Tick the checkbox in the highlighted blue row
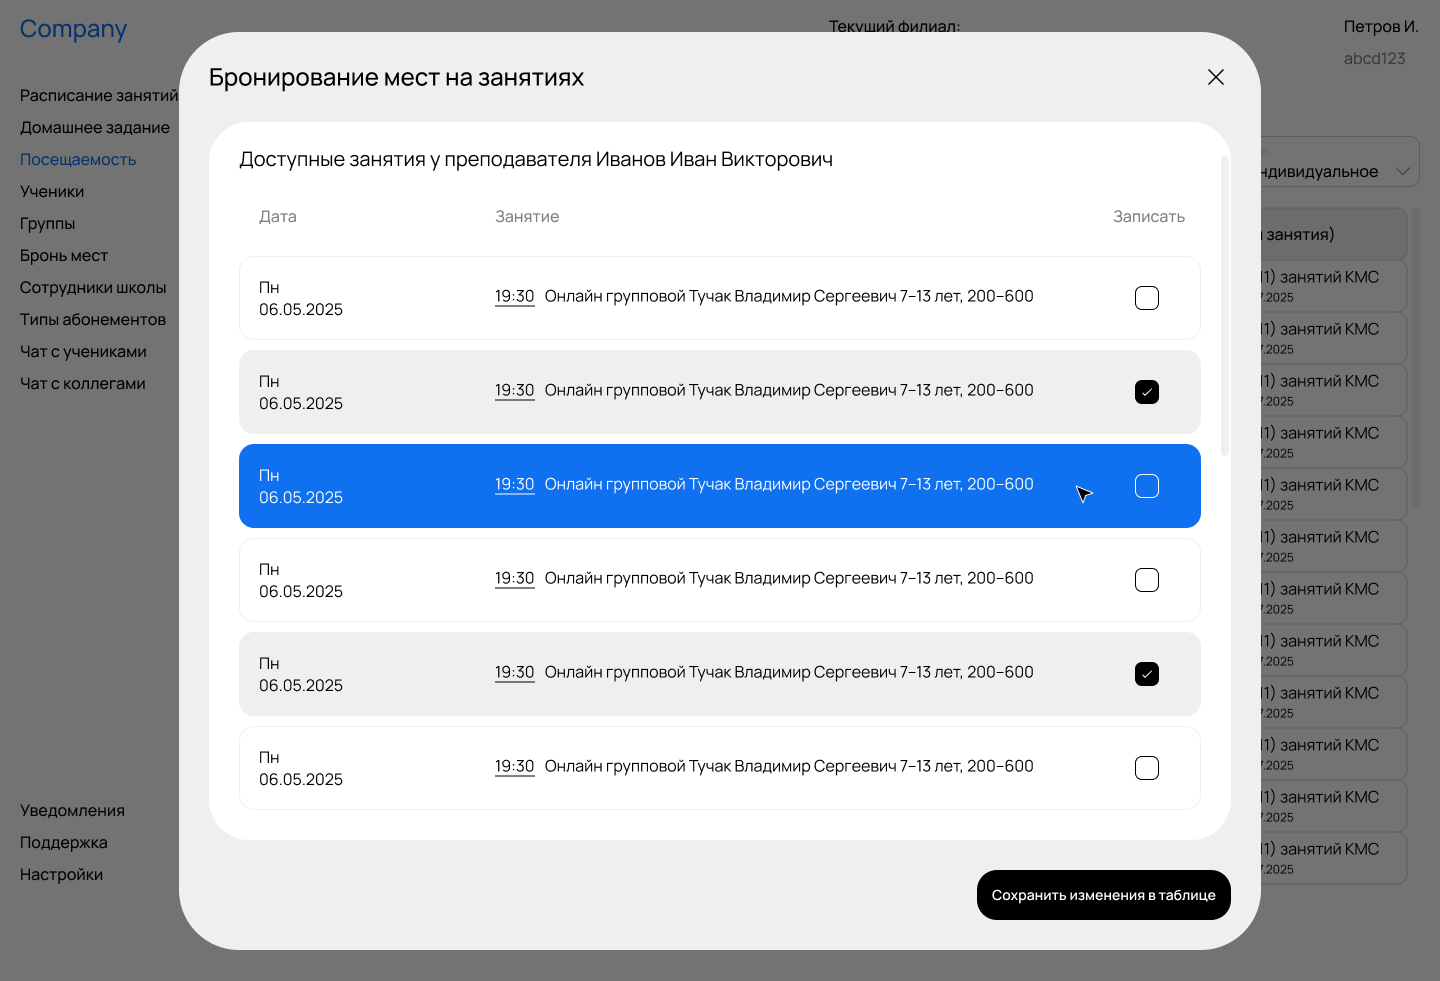The width and height of the screenshot is (1440, 981). 1147,486
